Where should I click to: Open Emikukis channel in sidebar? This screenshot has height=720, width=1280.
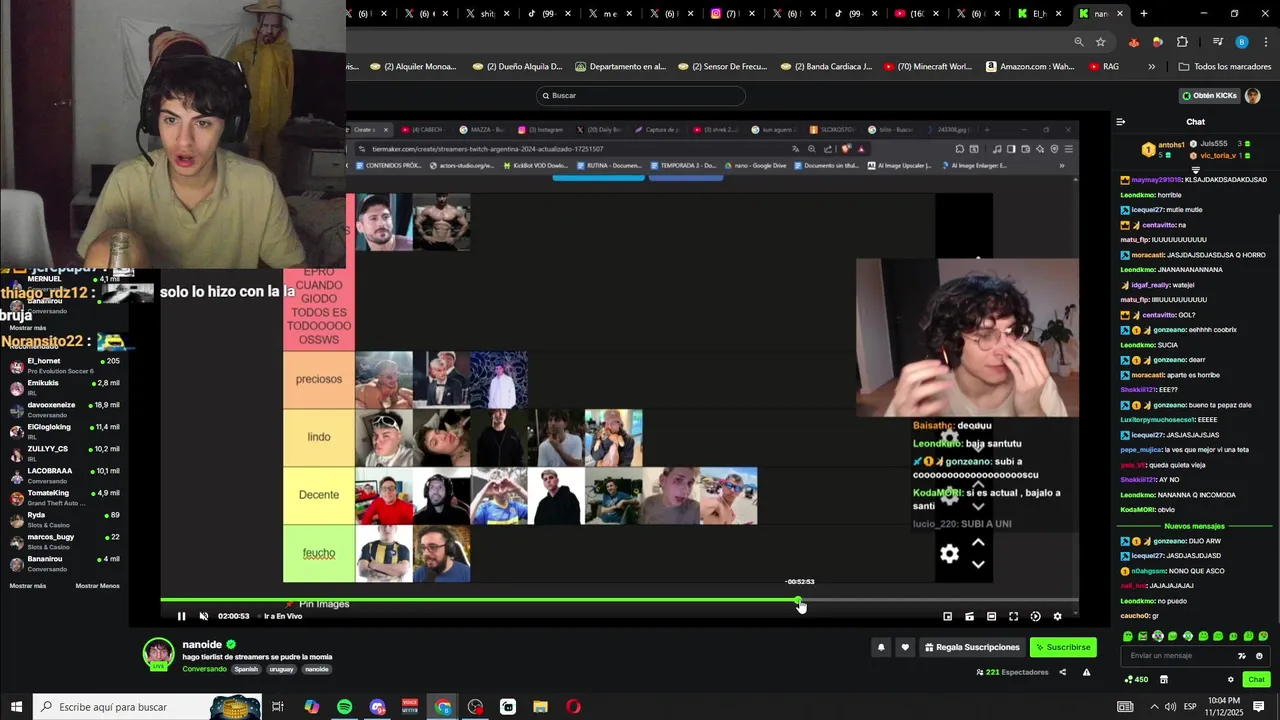point(65,387)
